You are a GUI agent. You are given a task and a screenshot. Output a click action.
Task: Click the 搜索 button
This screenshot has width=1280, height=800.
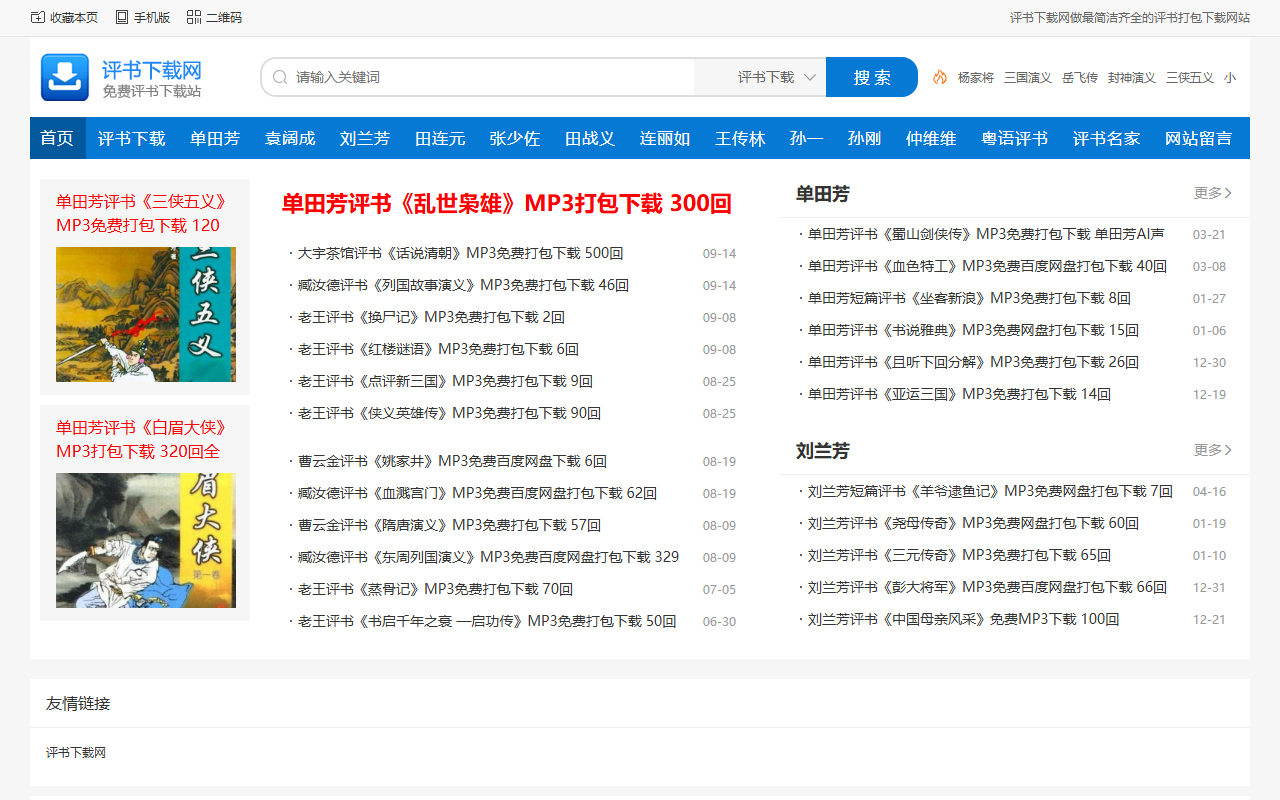click(872, 77)
